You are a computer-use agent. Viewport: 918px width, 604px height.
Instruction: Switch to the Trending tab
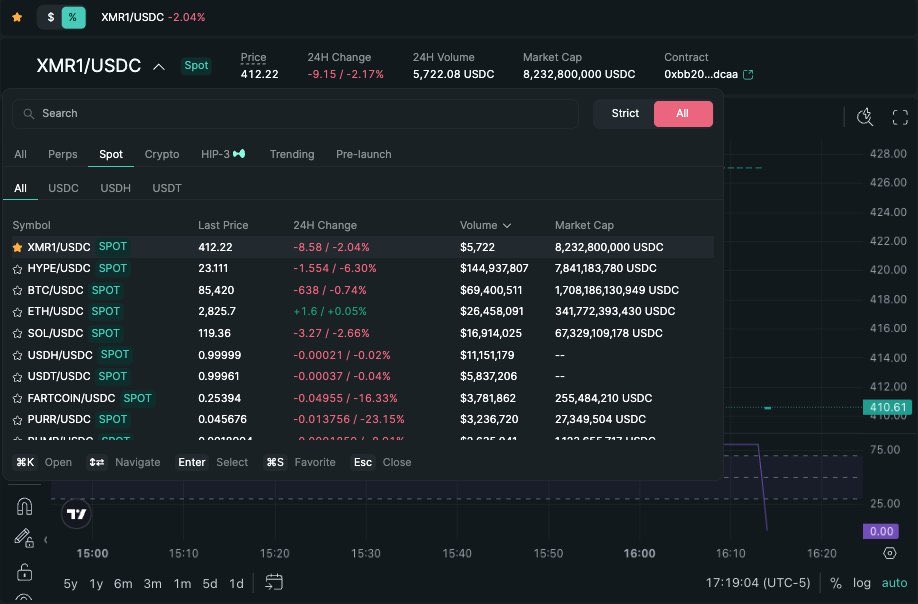coord(292,154)
